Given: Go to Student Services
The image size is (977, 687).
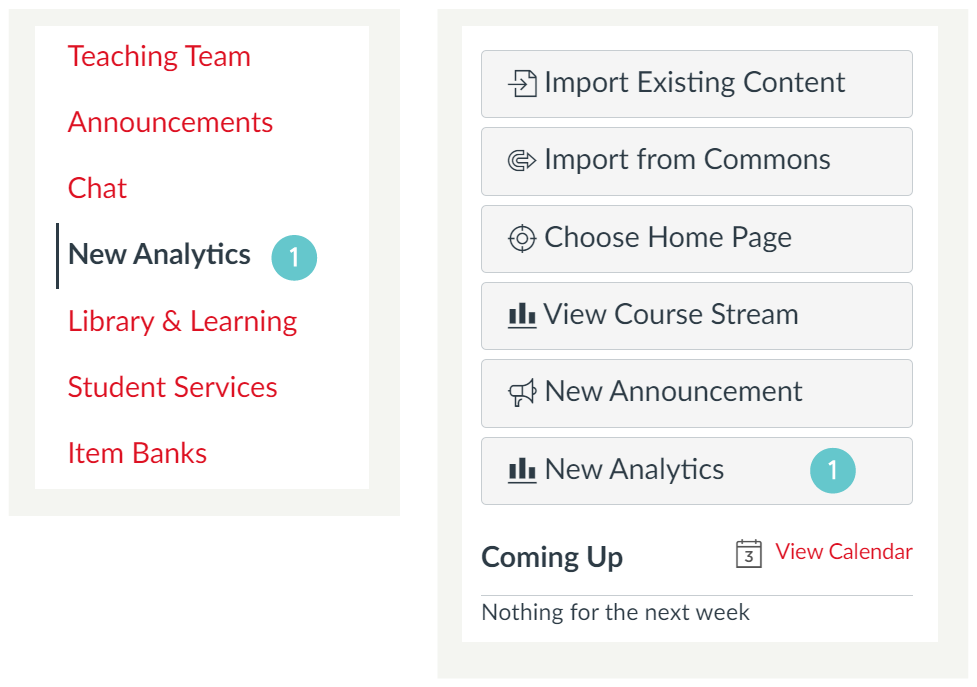Looking at the screenshot, I should tap(172, 388).
